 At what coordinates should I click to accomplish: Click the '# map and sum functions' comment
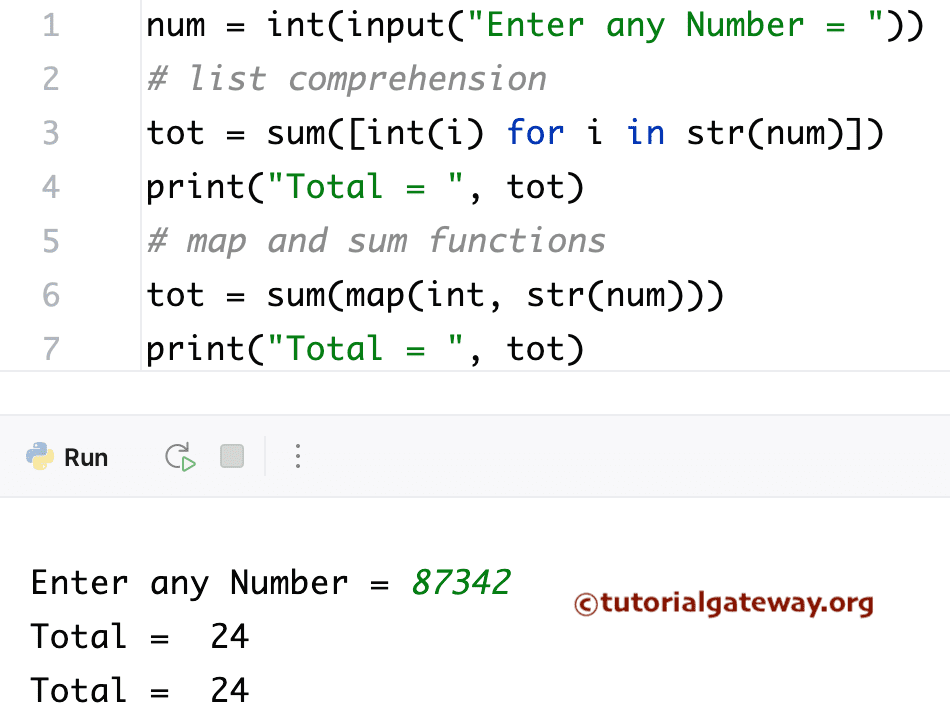click(x=376, y=241)
